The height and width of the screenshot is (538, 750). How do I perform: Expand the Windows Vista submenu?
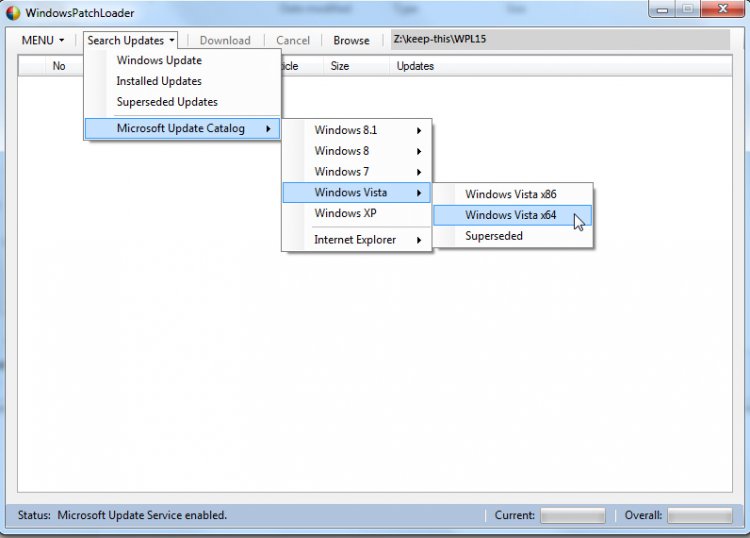tap(357, 192)
